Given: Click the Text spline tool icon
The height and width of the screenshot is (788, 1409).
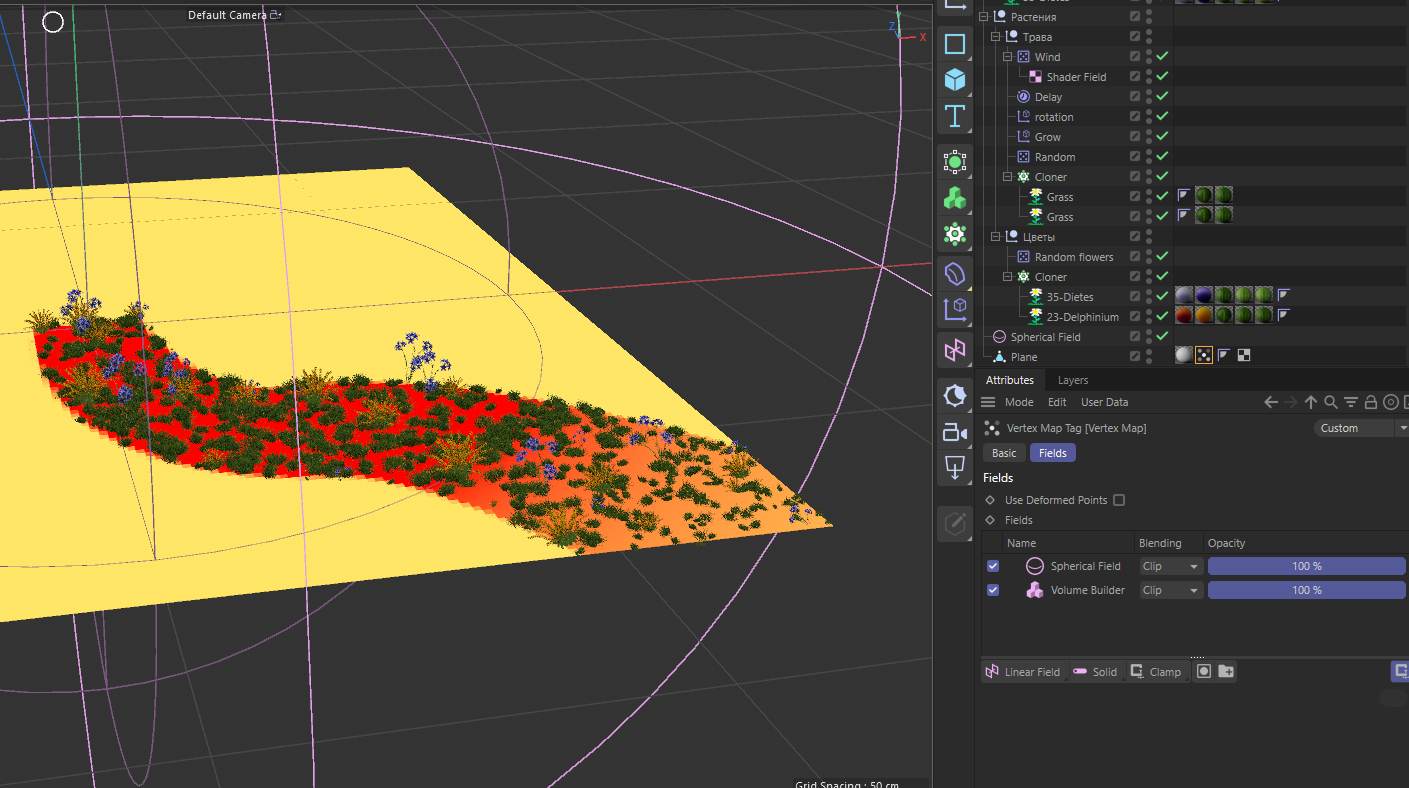Looking at the screenshot, I should click(955, 116).
